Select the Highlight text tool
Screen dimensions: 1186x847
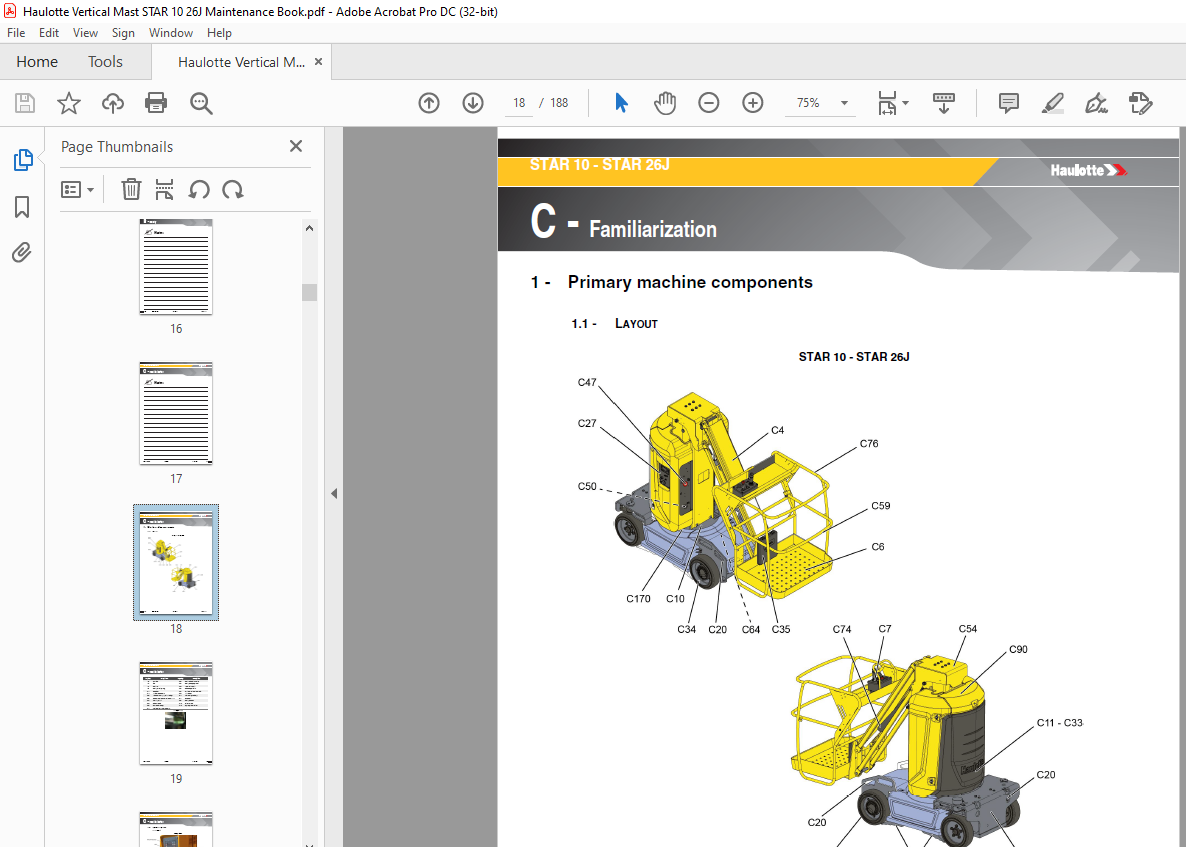point(1052,103)
